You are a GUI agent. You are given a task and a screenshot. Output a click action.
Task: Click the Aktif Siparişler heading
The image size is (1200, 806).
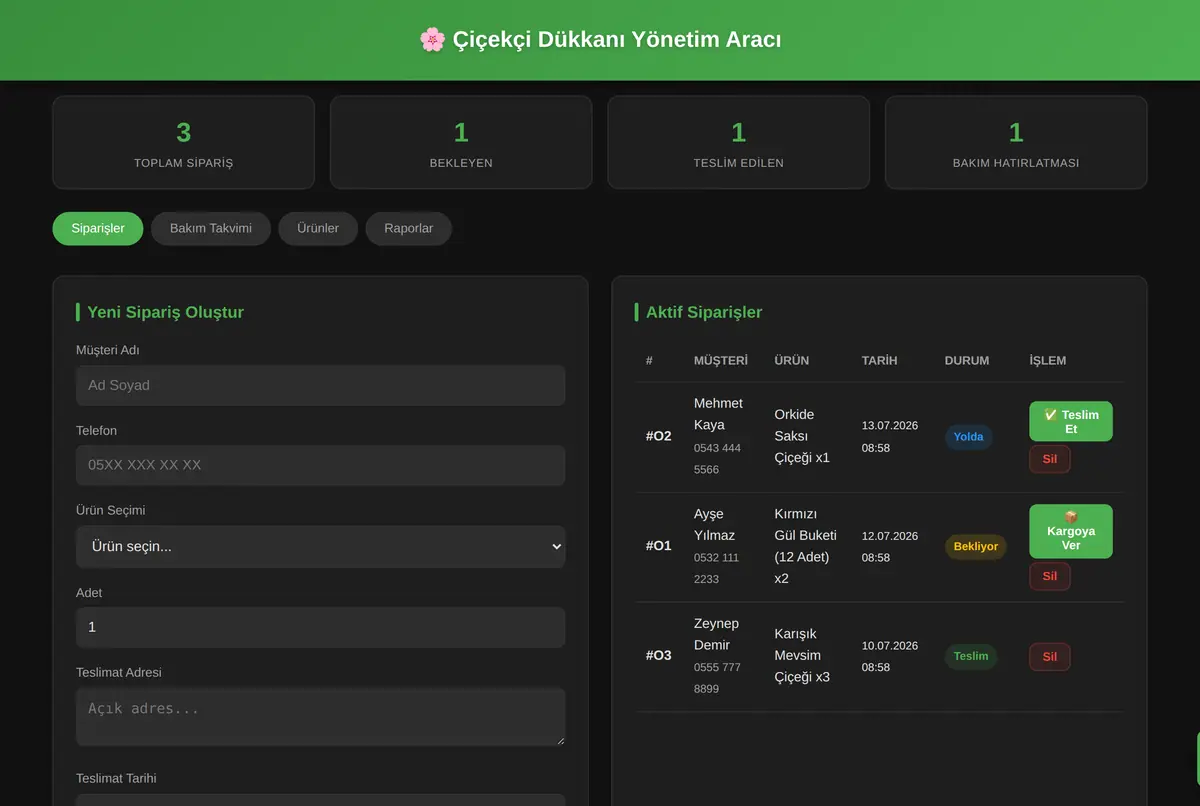click(x=704, y=312)
